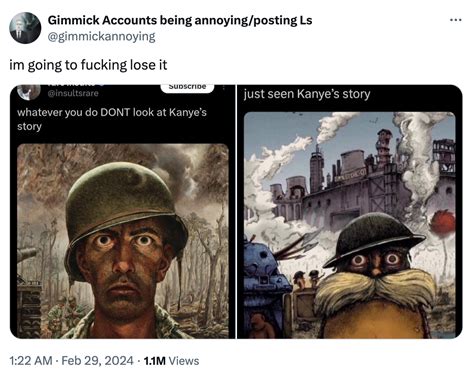This screenshot has height=376, width=474.
Task: Click the soldier painting in left image
Action: coord(123,241)
